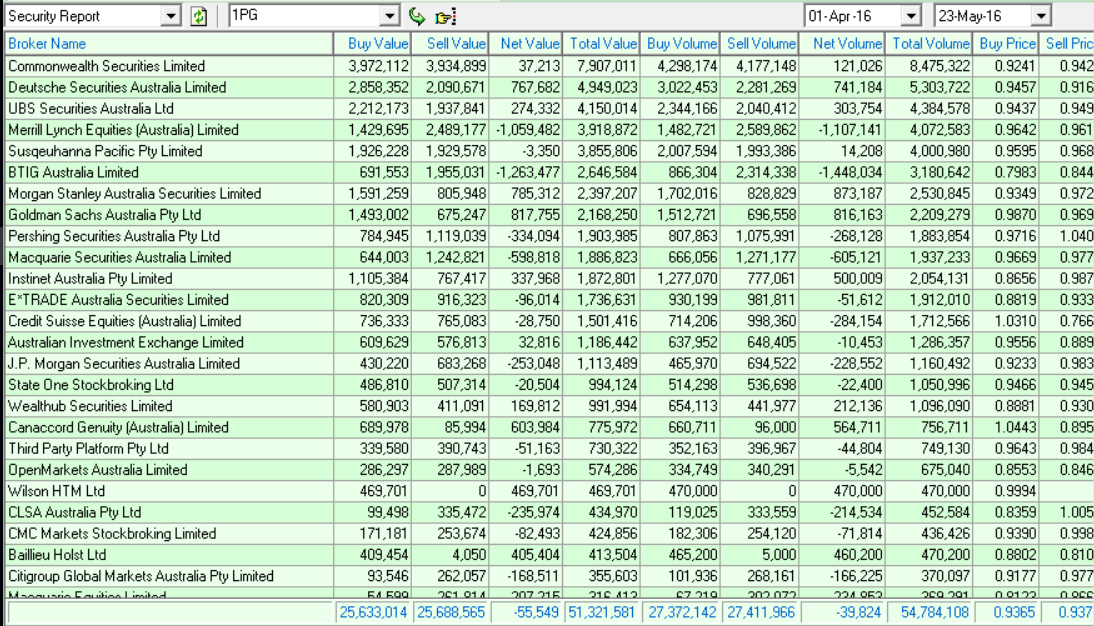Select the BTIG Australia Limited broker name
The width and height of the screenshot is (1094, 626).
click(73, 172)
